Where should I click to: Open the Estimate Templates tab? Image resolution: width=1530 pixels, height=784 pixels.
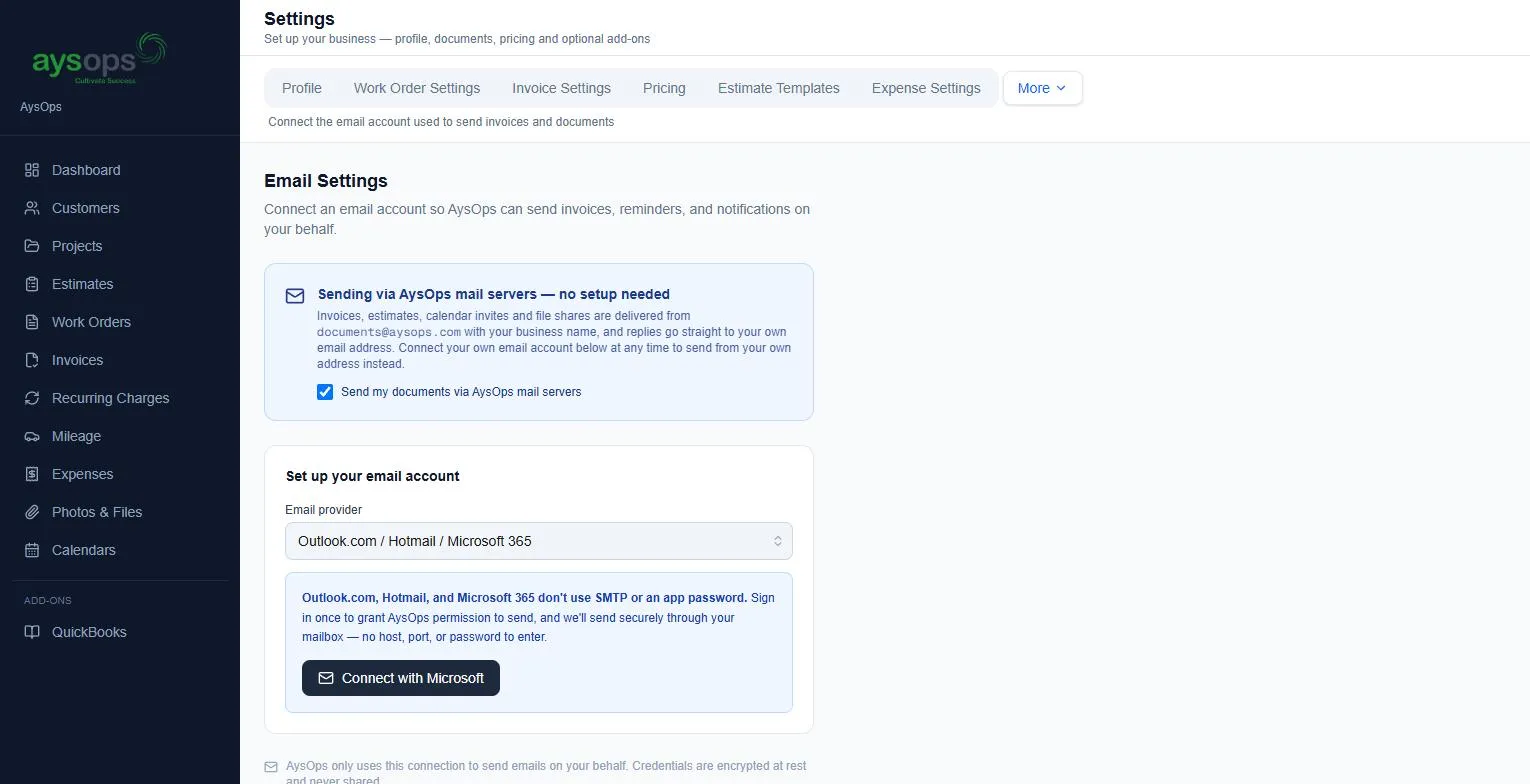click(x=779, y=88)
